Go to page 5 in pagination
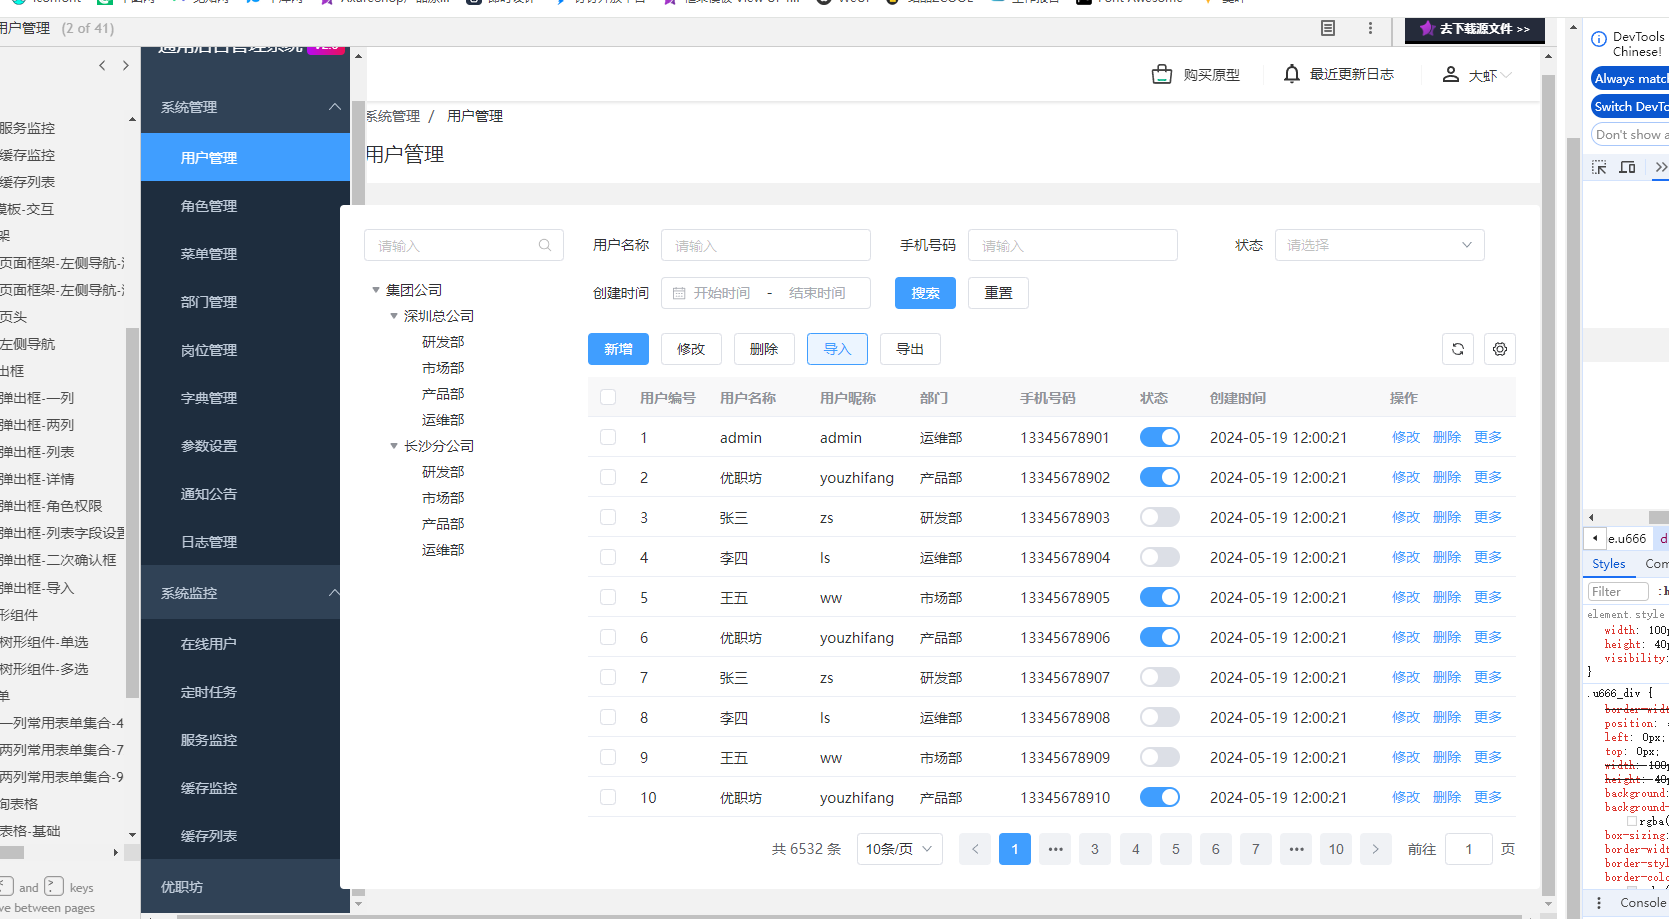Screen dimensions: 1669x919 click(1175, 849)
